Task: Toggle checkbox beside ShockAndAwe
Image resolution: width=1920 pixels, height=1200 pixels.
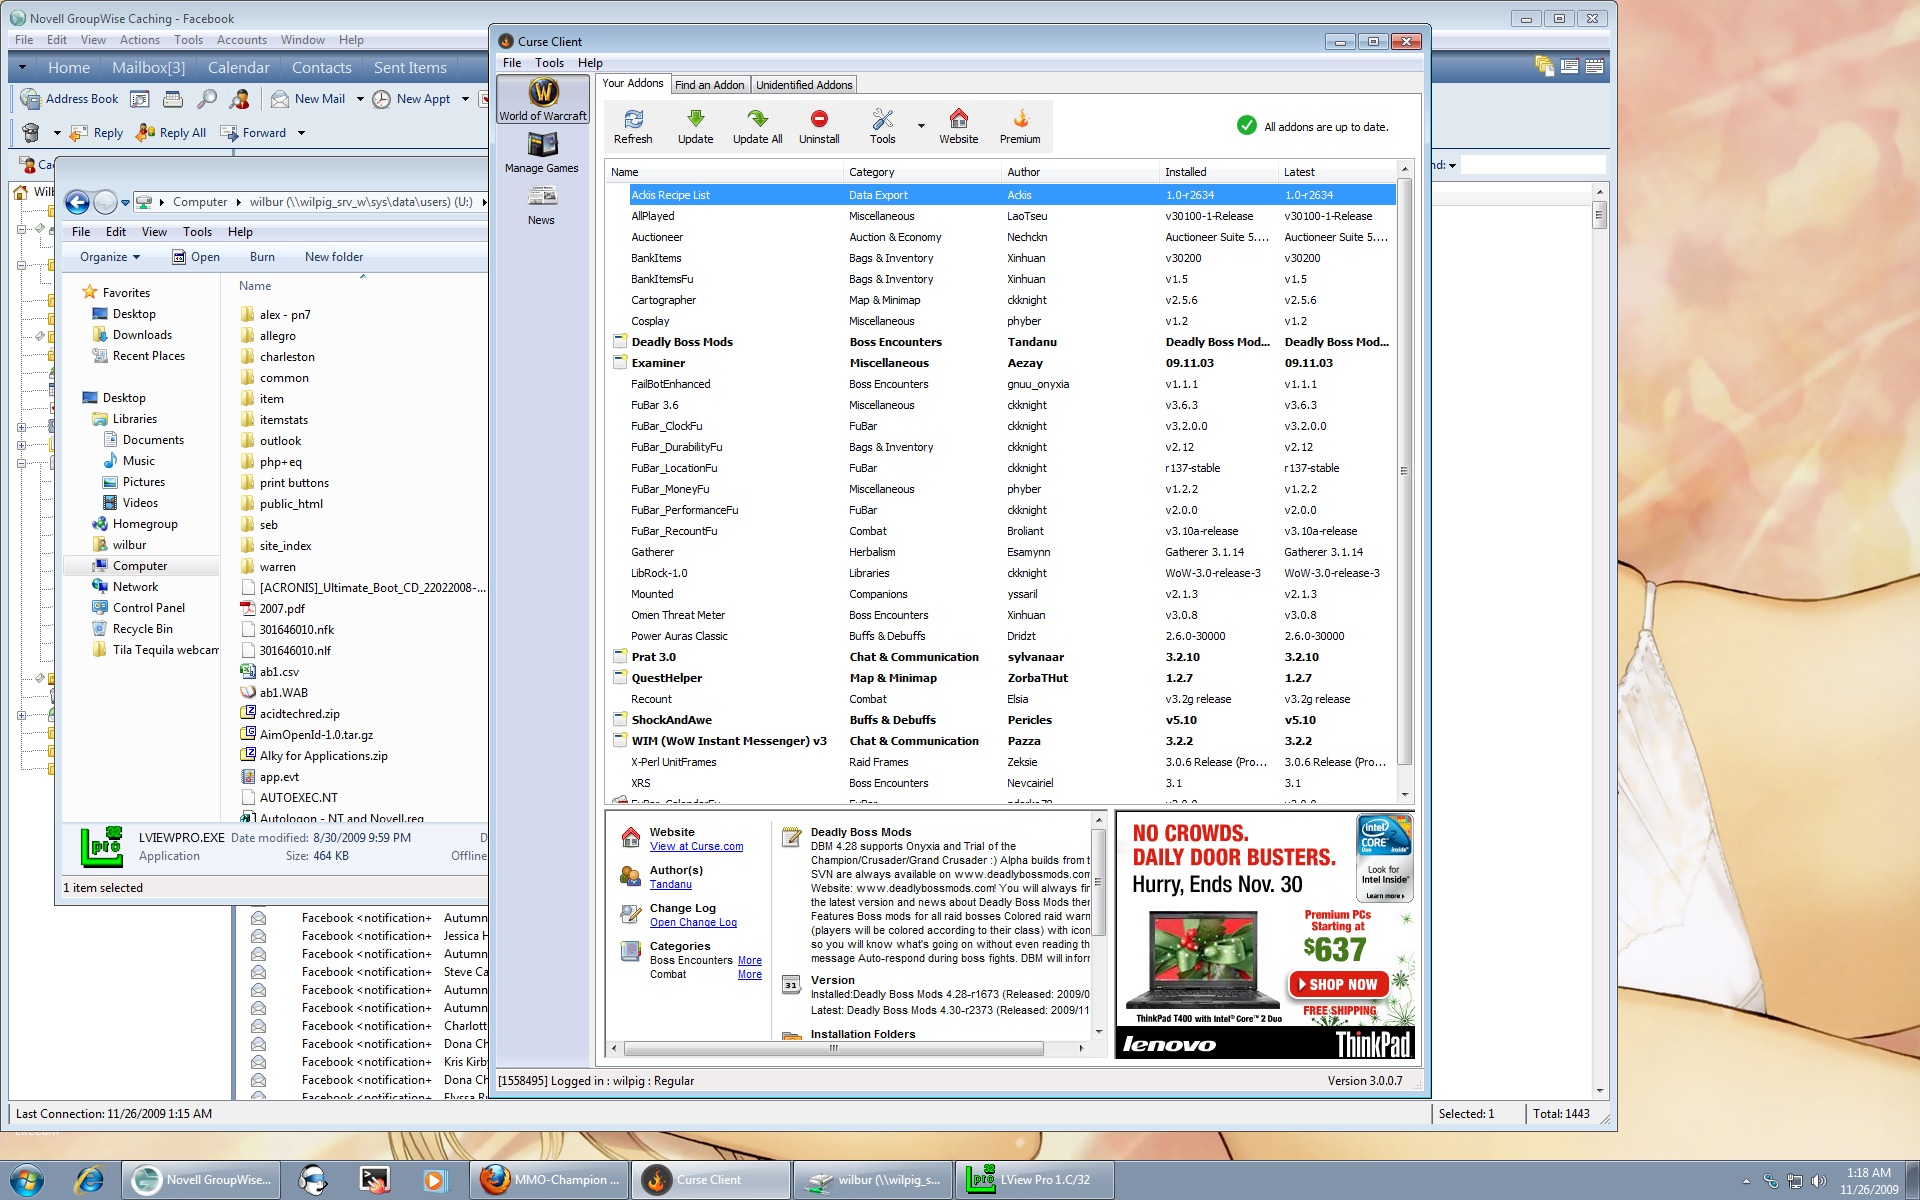Action: pyautogui.click(x=620, y=720)
